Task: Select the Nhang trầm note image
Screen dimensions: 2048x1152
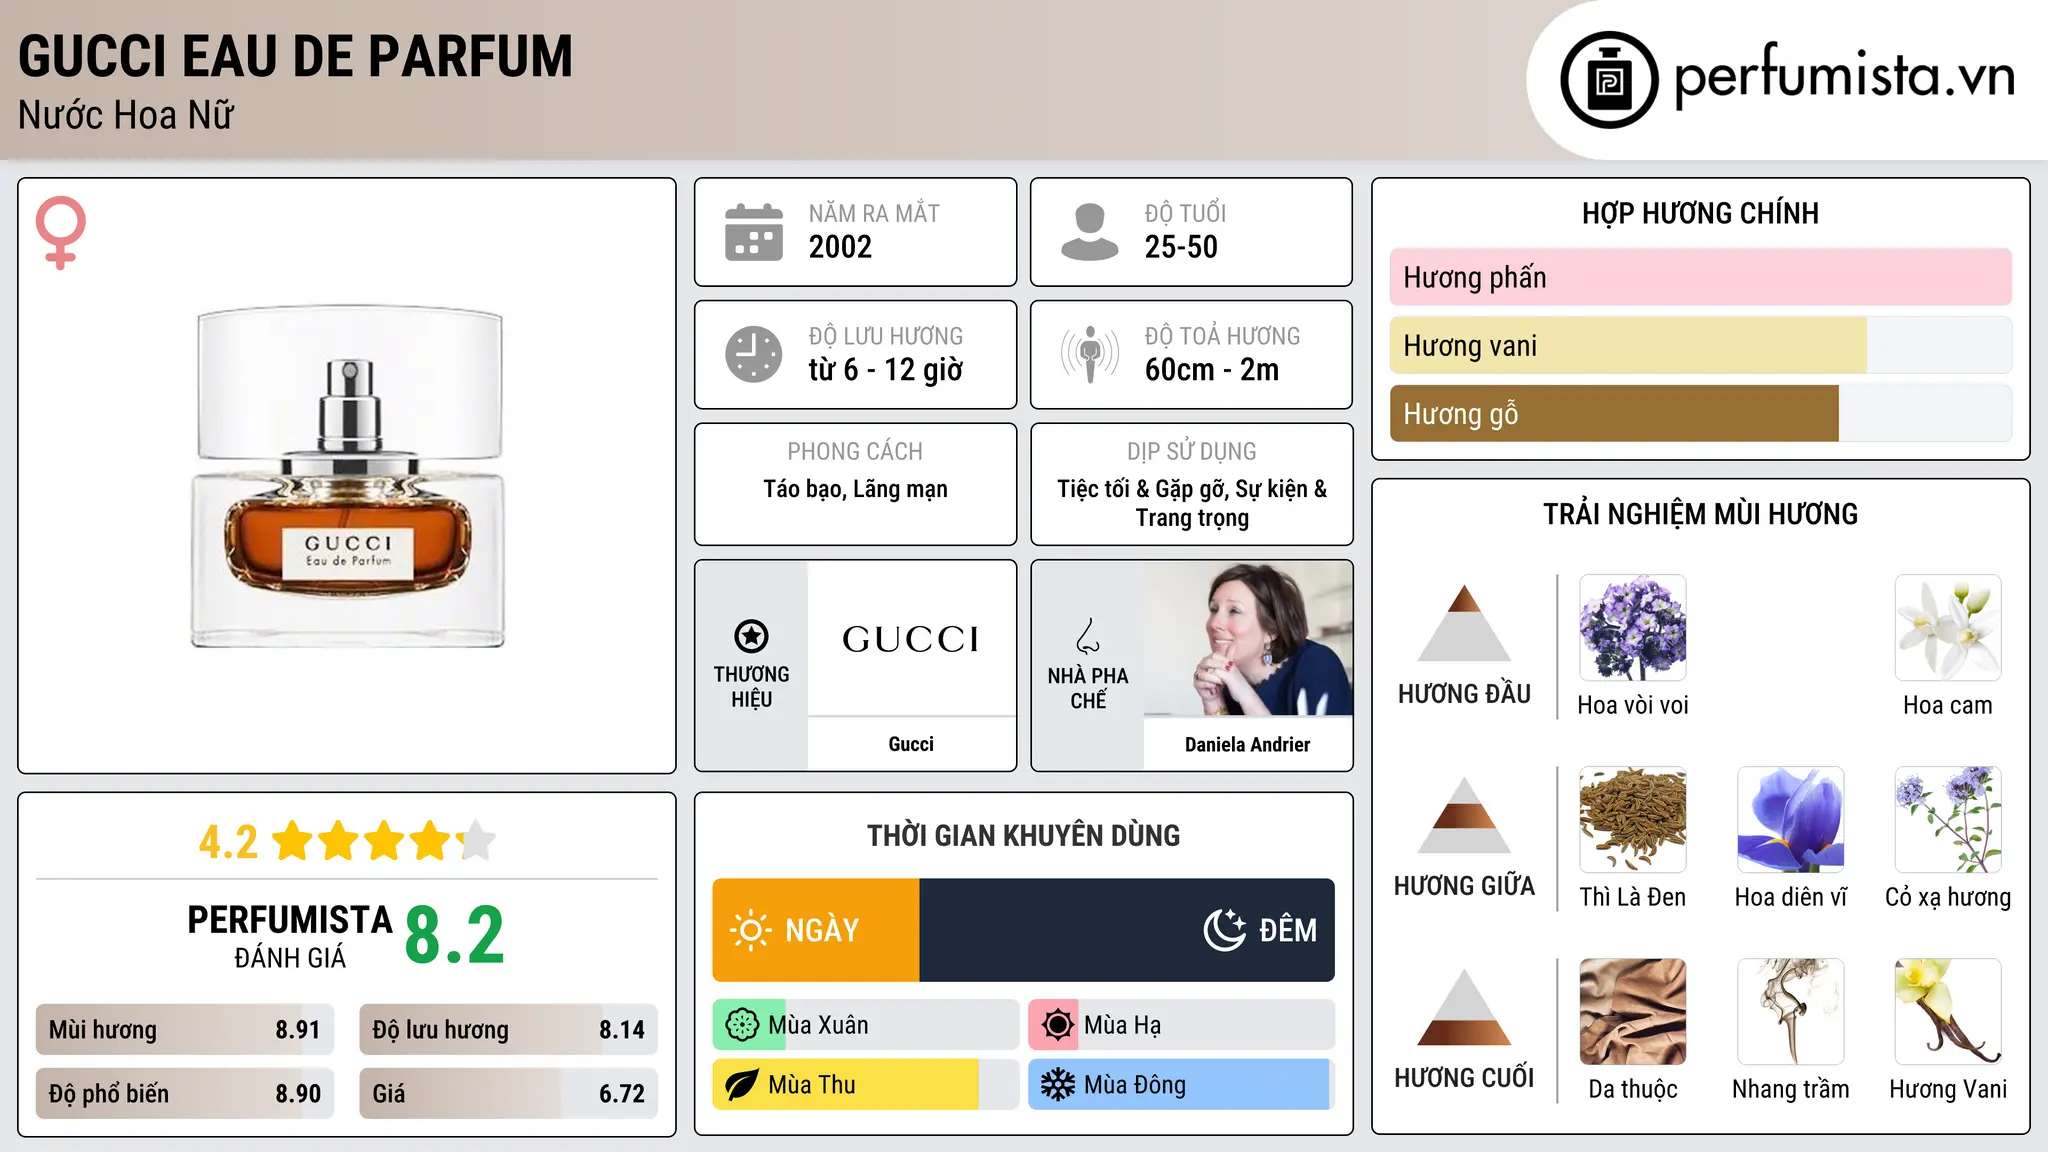Action: coord(1791,1012)
